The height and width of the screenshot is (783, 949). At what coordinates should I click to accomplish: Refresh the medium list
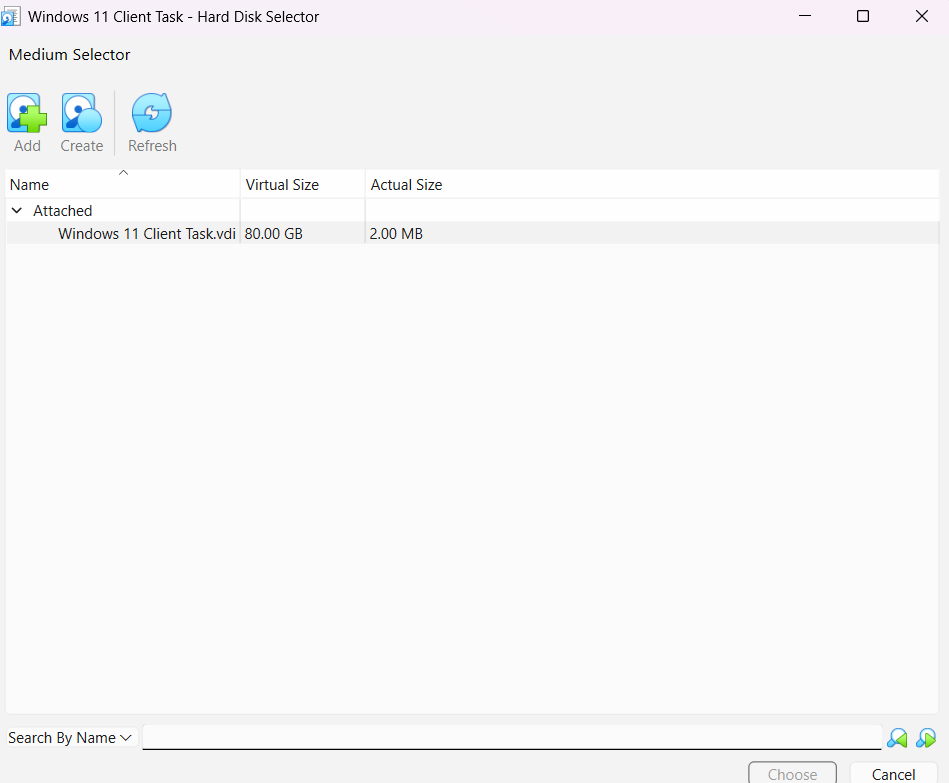152,114
